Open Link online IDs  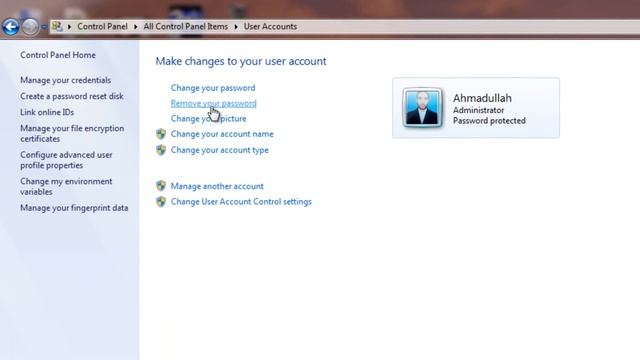47,112
